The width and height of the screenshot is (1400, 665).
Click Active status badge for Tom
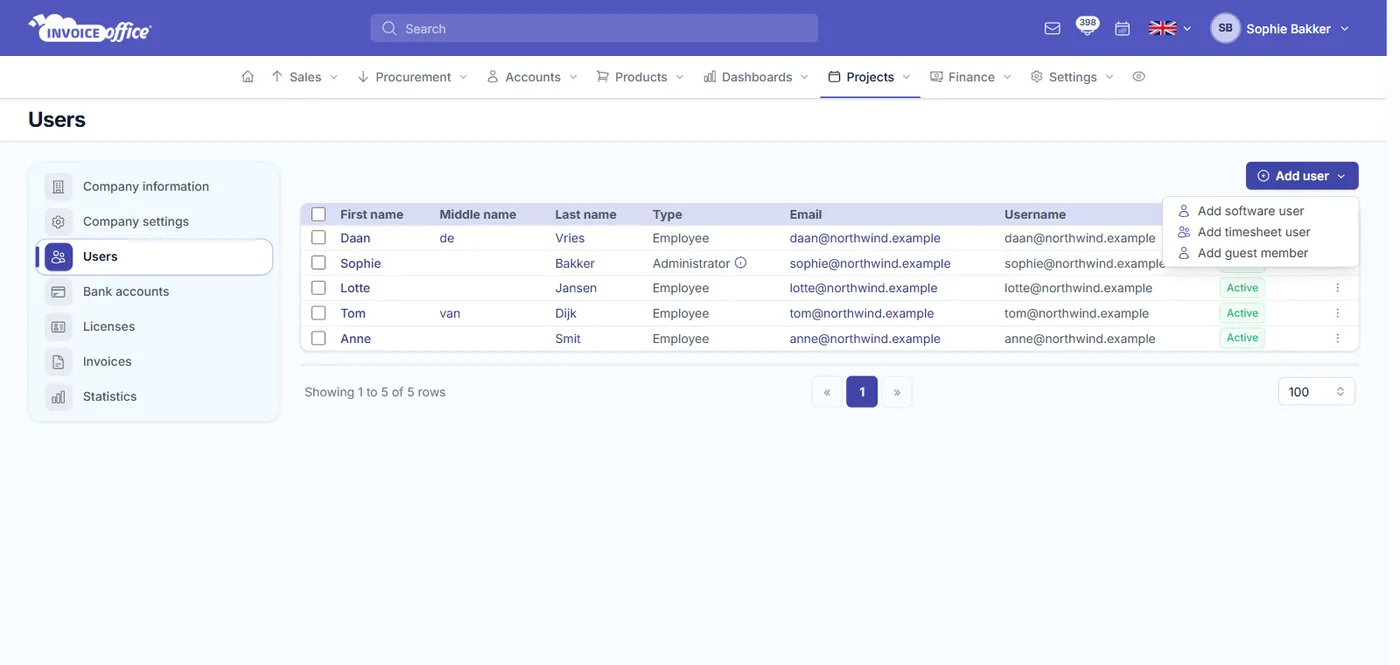tap(1242, 313)
